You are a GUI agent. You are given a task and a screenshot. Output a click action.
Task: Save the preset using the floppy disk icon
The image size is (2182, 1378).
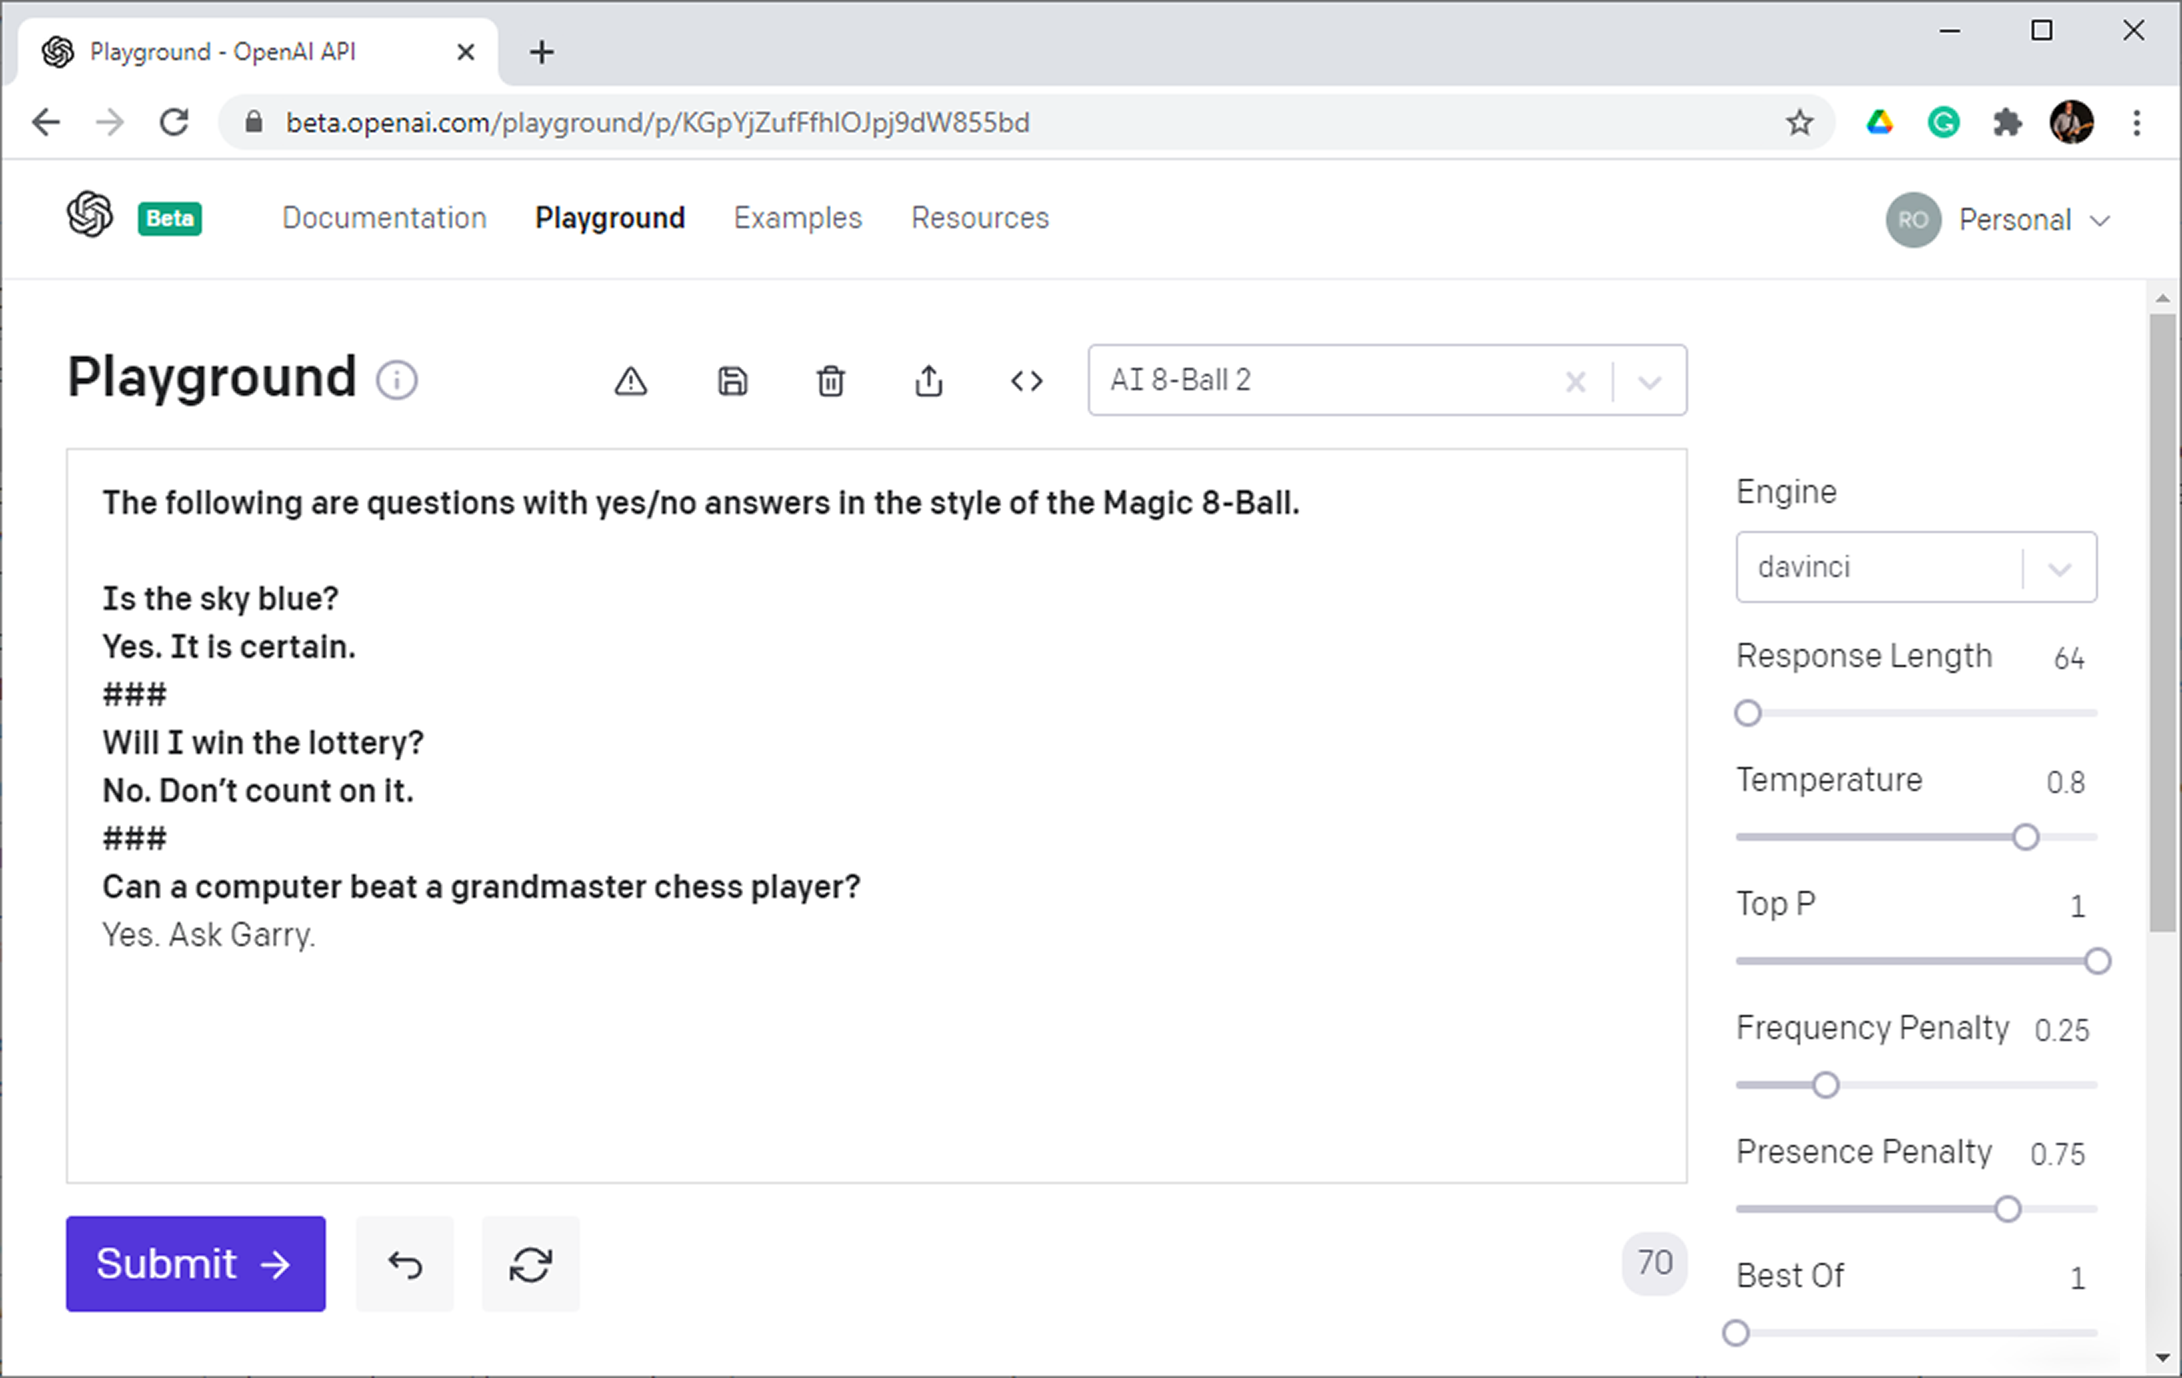(x=732, y=381)
